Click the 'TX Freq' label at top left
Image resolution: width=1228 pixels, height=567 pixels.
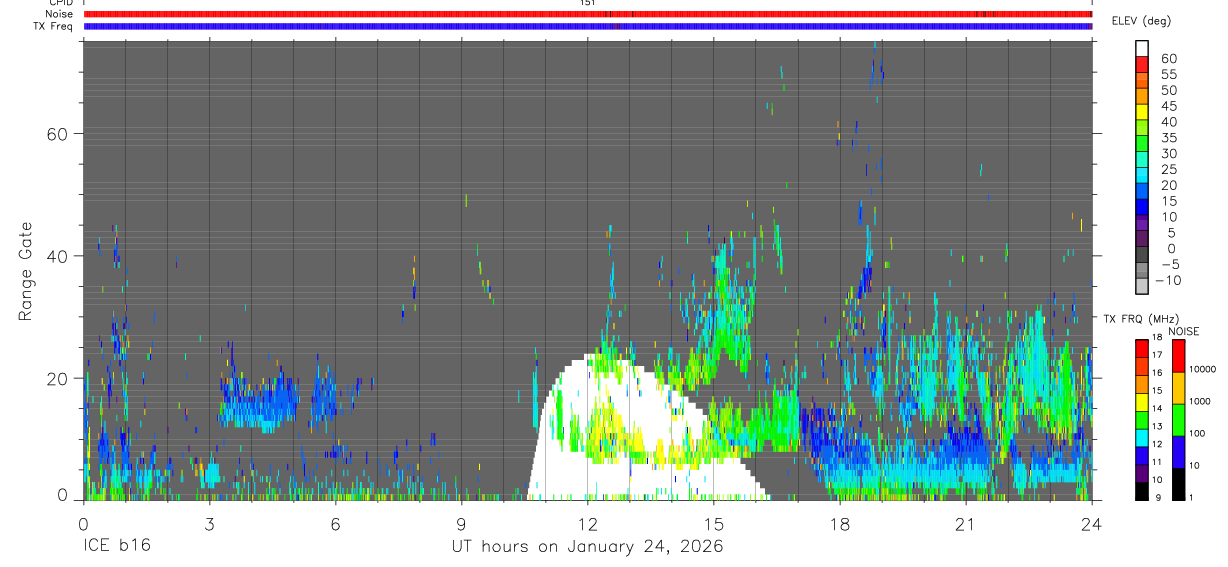click(54, 26)
